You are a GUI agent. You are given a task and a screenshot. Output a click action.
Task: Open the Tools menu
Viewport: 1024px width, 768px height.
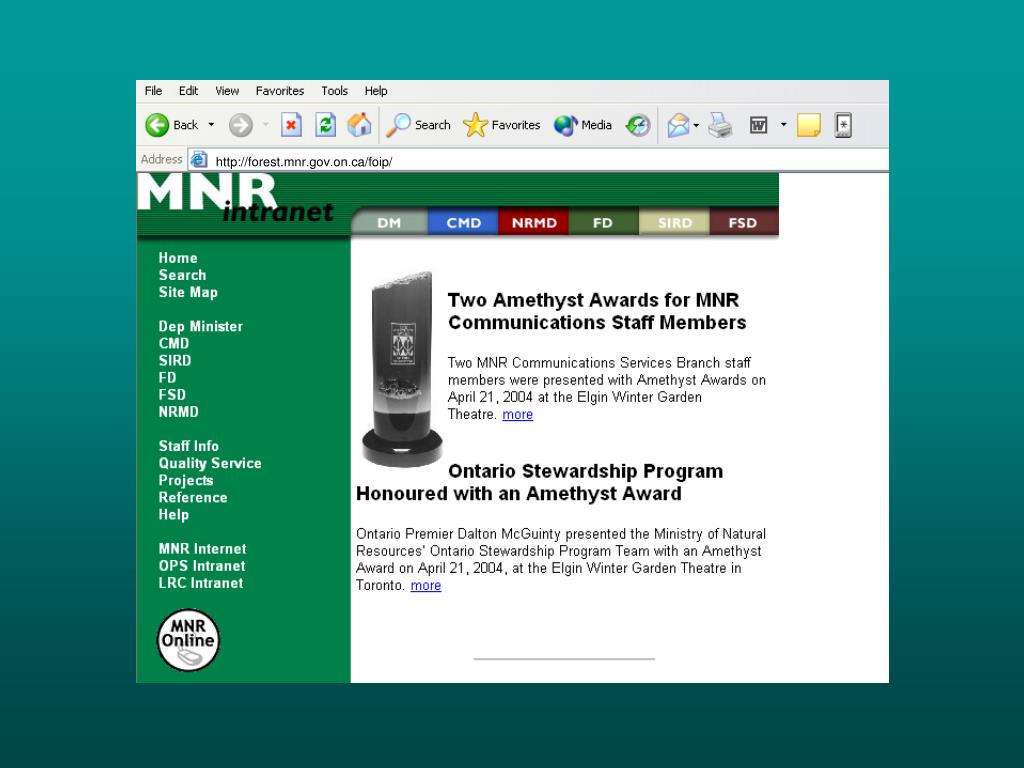pos(334,91)
